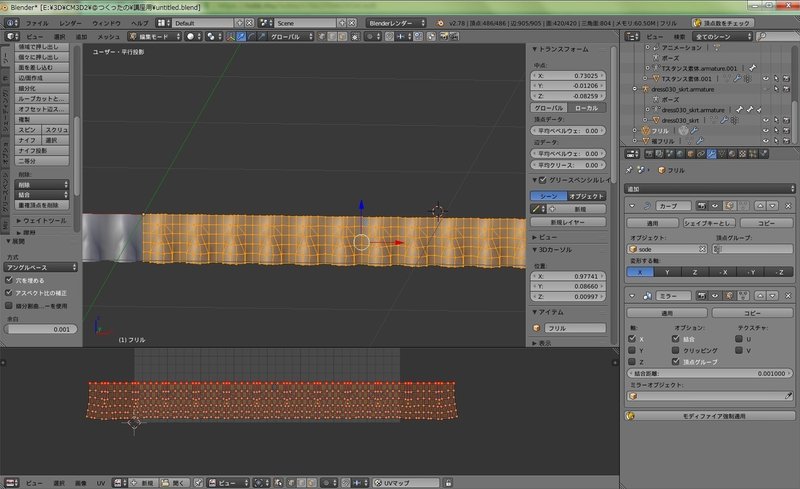Toggle edit-mode display on ミラー modifier

point(730,296)
